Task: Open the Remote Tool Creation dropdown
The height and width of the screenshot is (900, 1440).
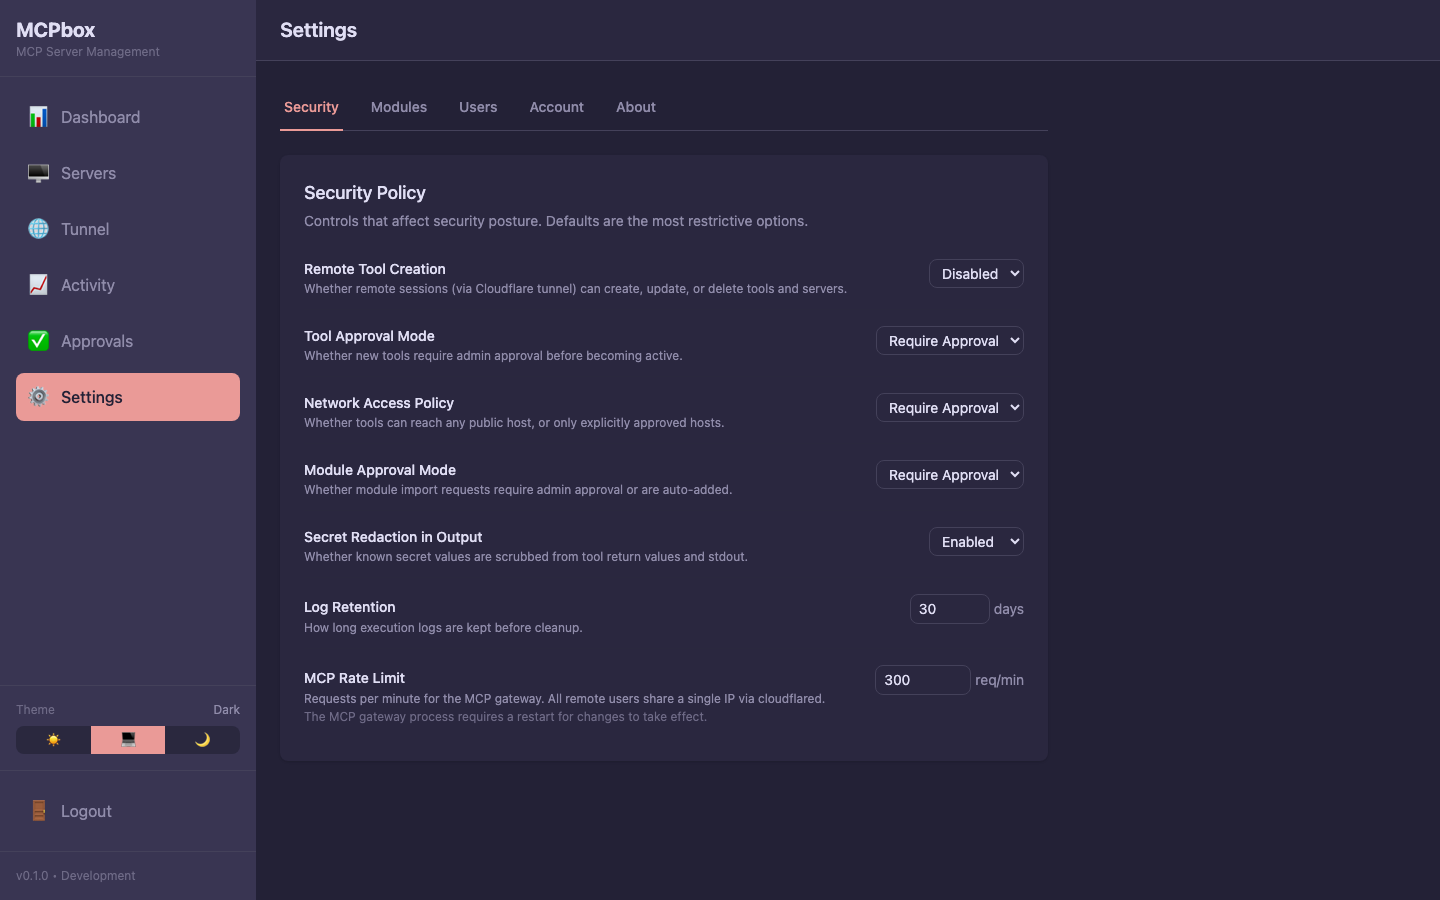Action: click(x=976, y=273)
